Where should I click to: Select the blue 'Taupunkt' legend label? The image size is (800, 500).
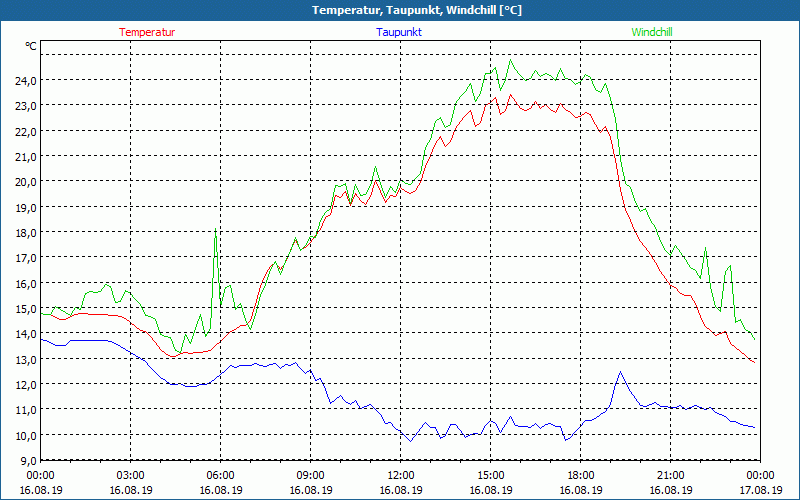coord(399,32)
